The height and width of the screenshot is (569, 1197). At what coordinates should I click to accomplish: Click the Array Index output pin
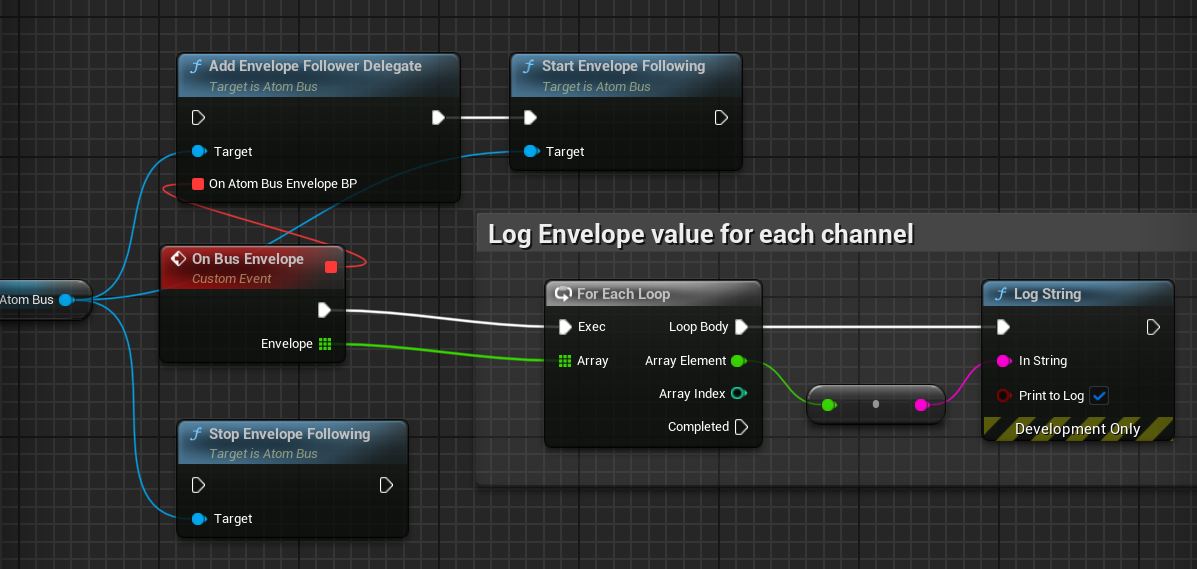[738, 394]
